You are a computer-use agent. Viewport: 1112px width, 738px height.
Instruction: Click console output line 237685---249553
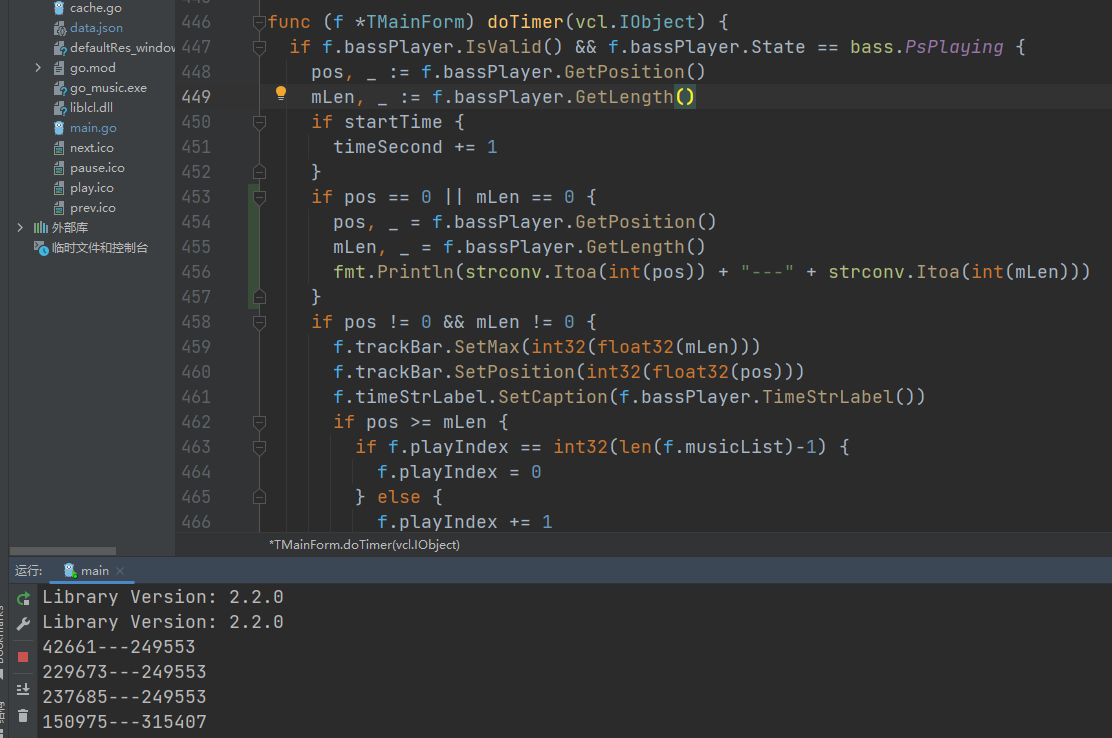point(124,697)
